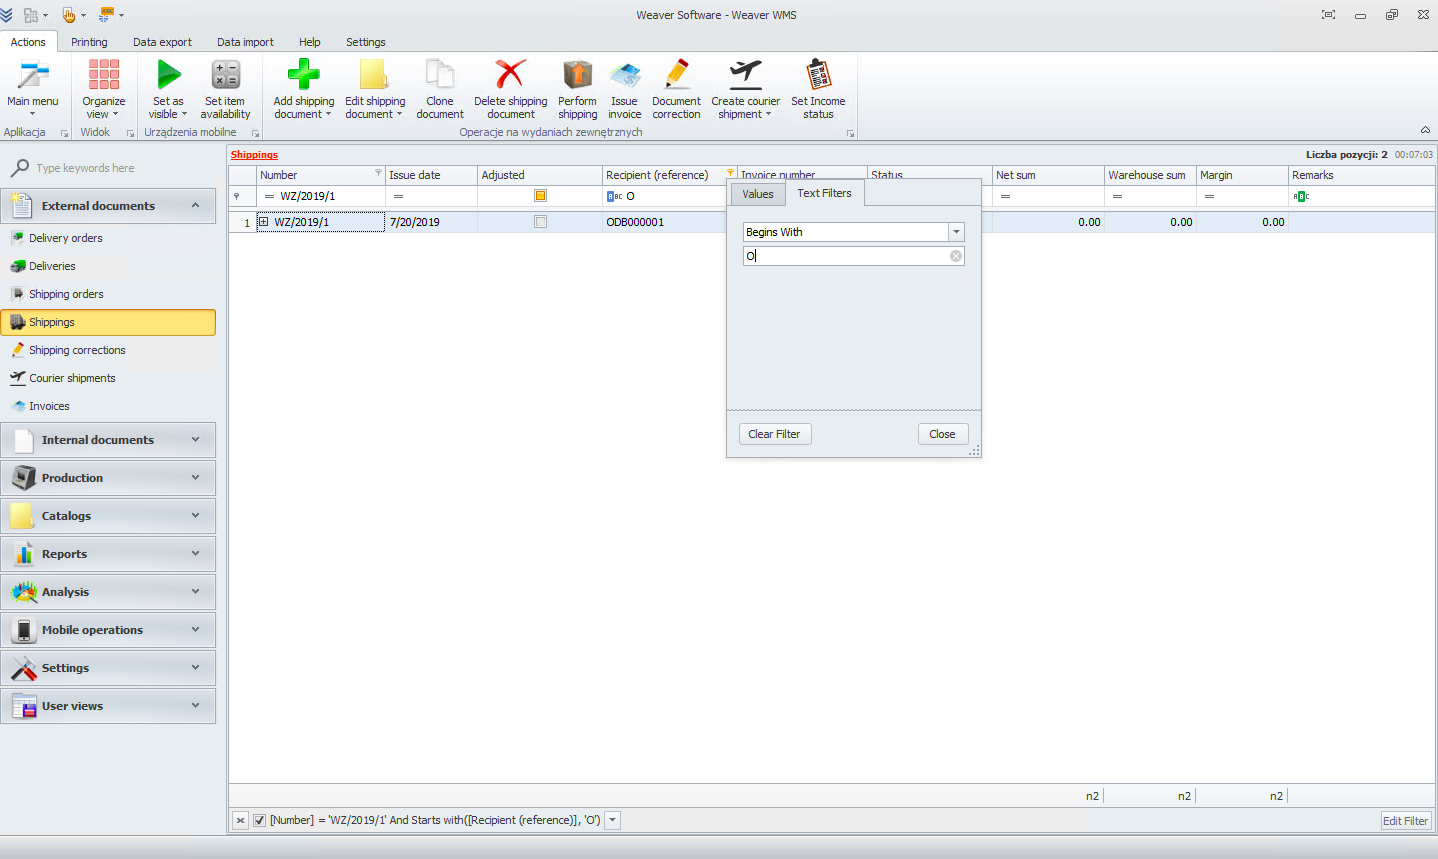Switch to Values tab in filter popup
Screen dimensions: 1438x859
coord(758,194)
